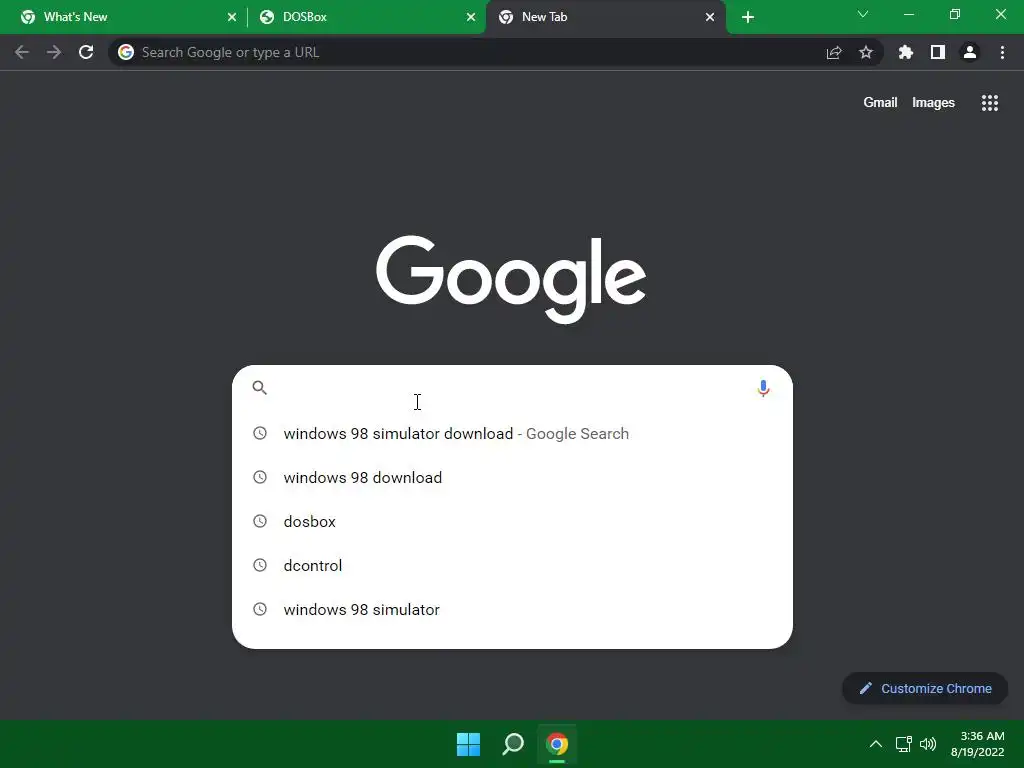Reload the current page

click(x=86, y=52)
